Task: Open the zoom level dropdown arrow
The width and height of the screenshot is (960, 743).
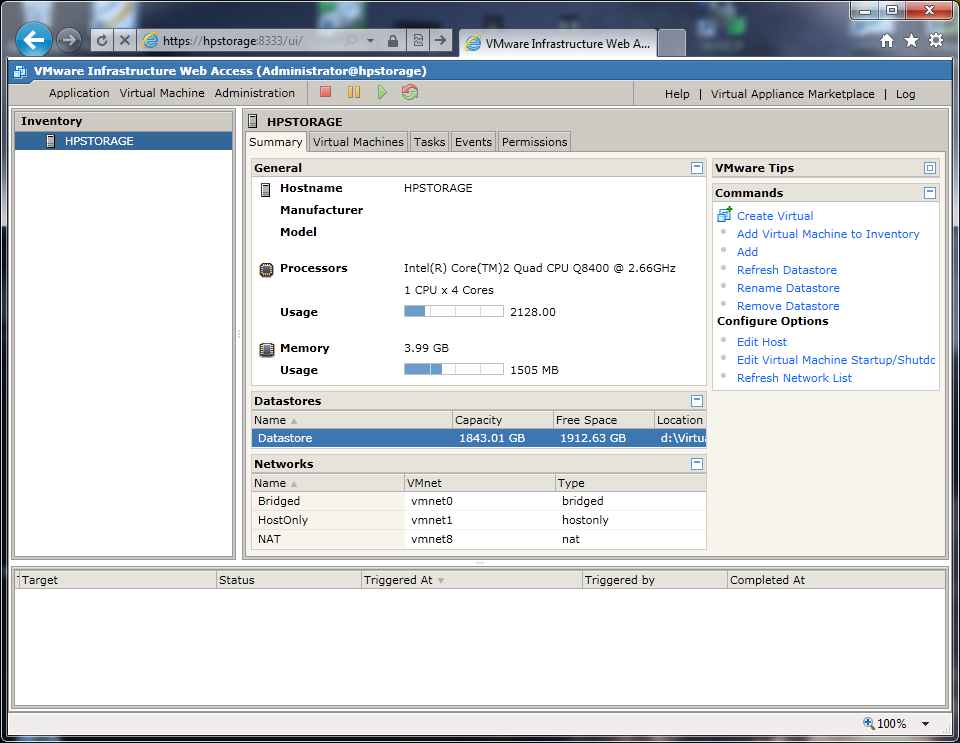Action: coord(925,723)
